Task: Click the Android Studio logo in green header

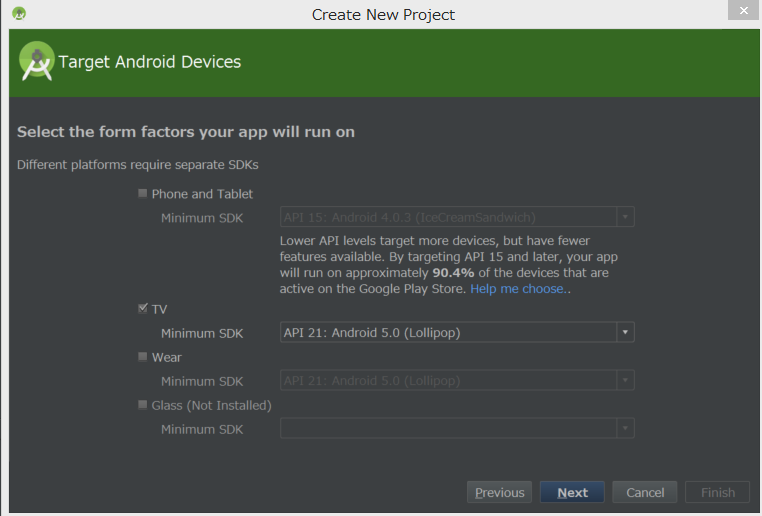Action: tap(36, 61)
